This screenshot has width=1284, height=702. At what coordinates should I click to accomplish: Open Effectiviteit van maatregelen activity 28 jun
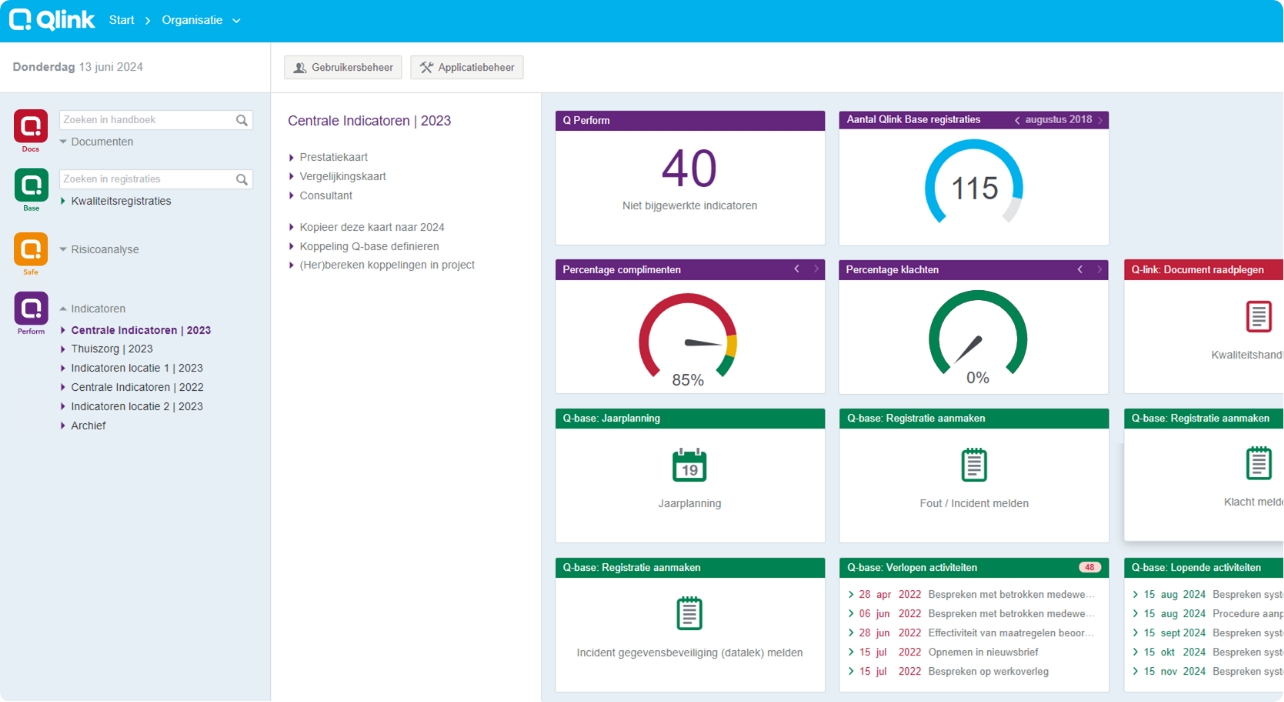click(x=971, y=633)
